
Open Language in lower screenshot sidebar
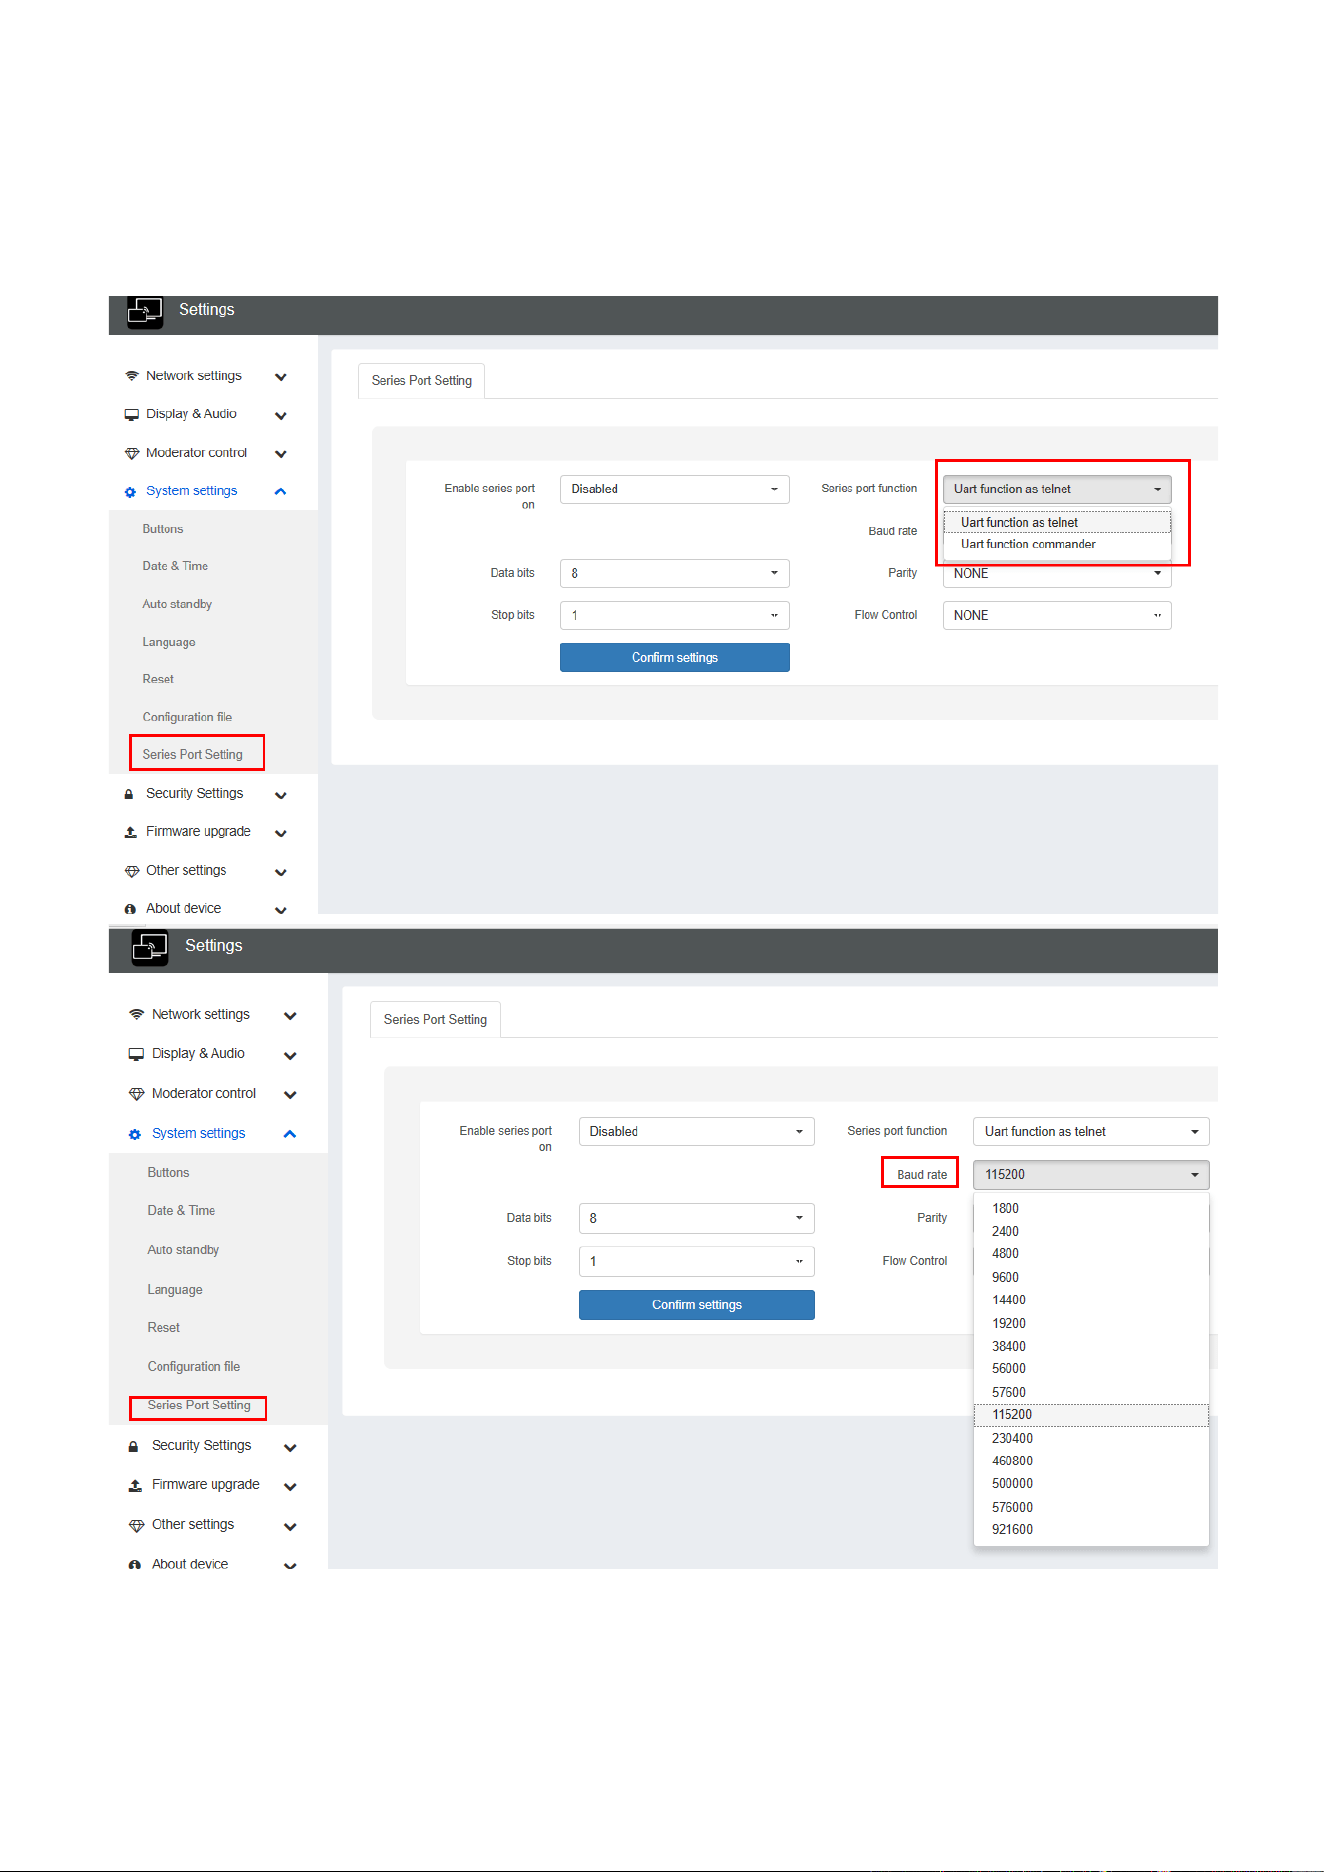[x=175, y=1290]
